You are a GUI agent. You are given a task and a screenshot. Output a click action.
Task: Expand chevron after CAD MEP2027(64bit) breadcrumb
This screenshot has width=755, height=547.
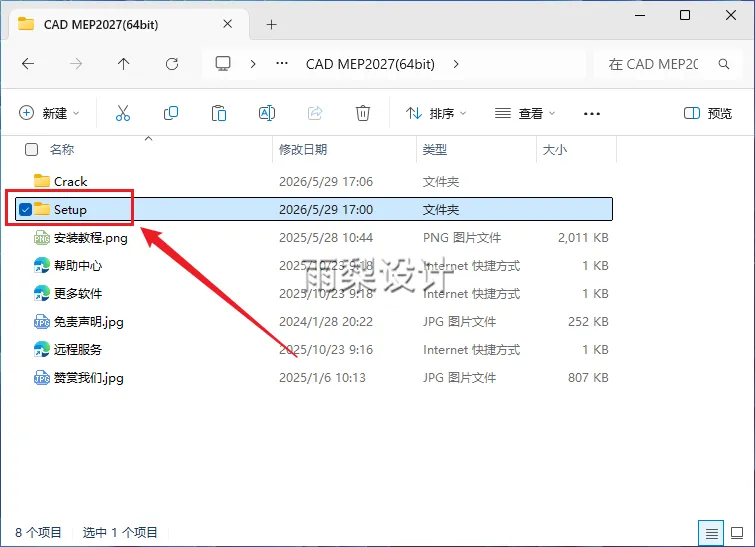click(456, 64)
